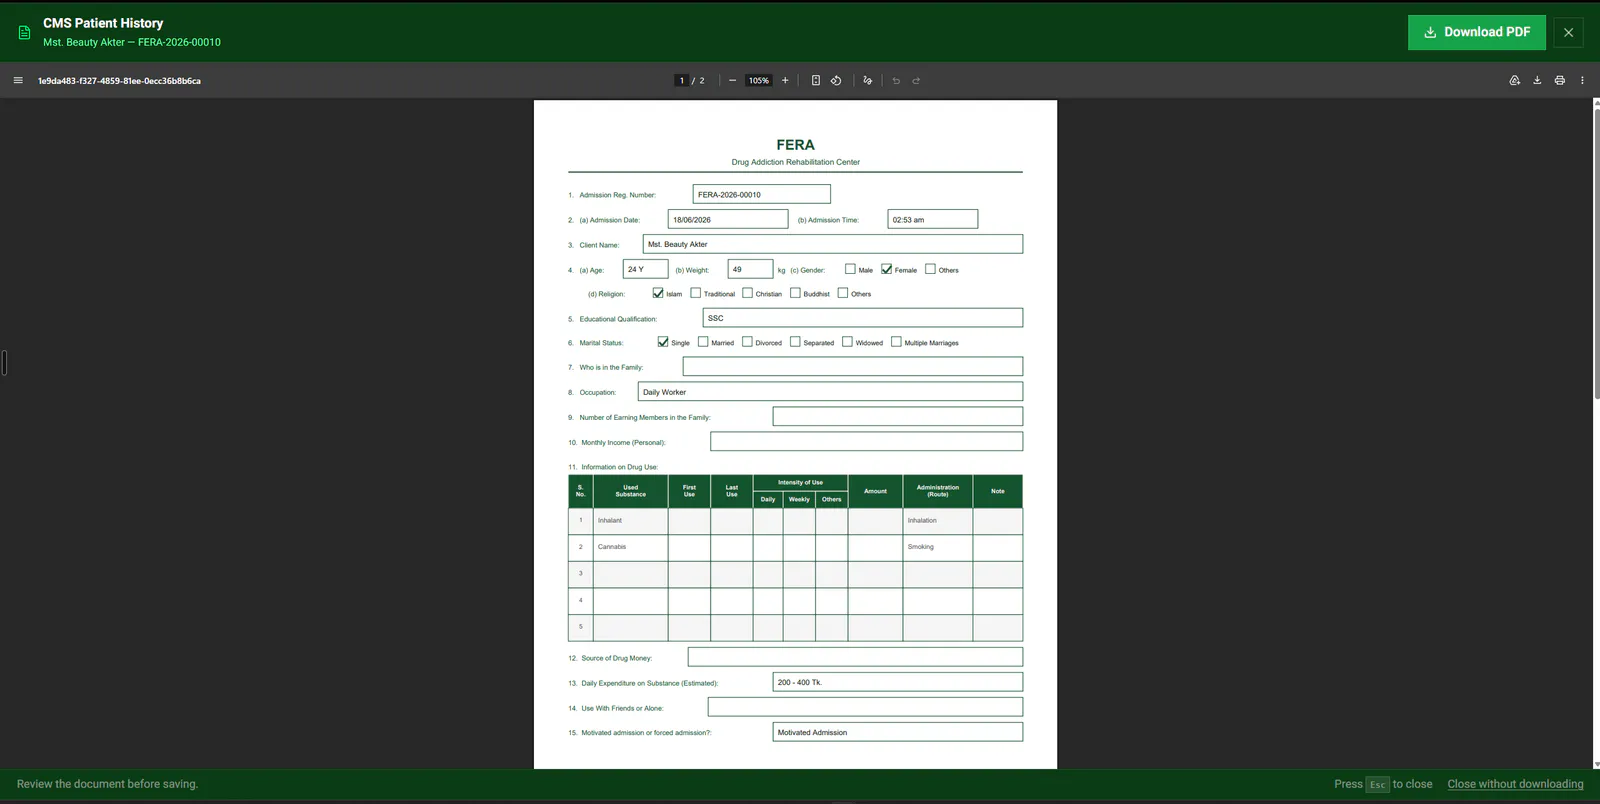Viewport: 1600px width, 804px height.
Task: Click the CMS Patient History document icon
Action: pyautogui.click(x=24, y=32)
